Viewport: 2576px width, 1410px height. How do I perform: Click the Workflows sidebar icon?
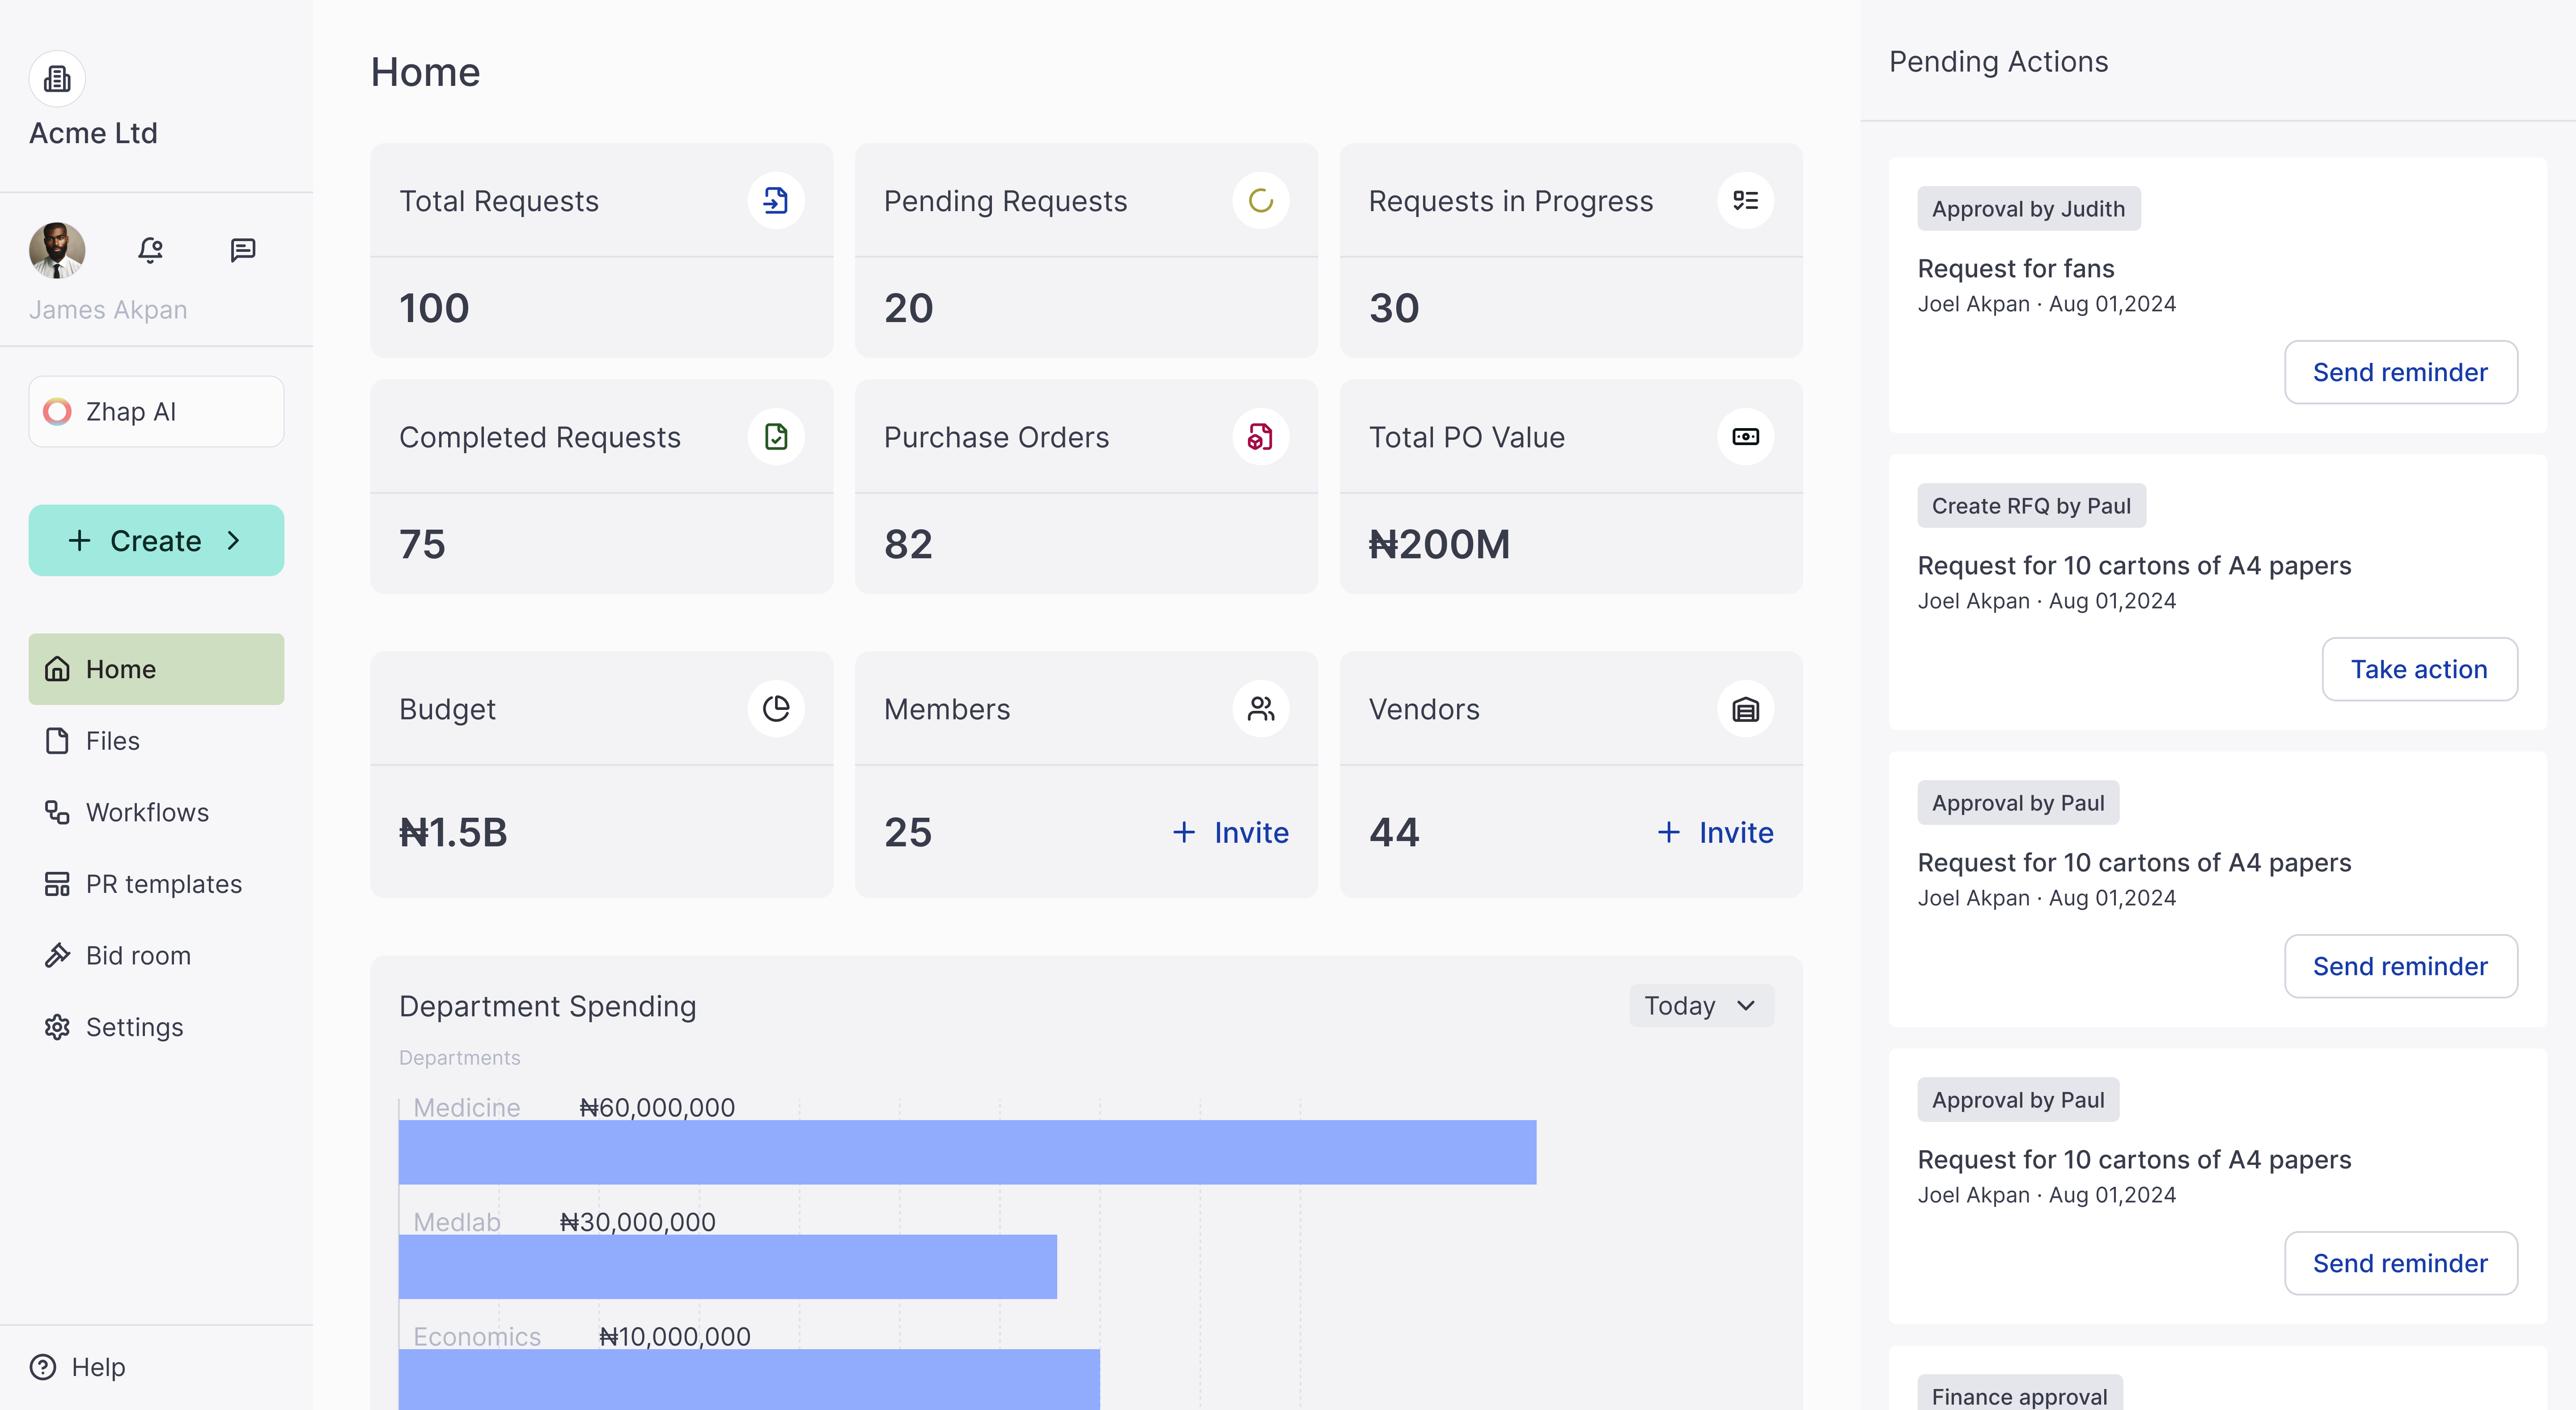click(x=57, y=812)
